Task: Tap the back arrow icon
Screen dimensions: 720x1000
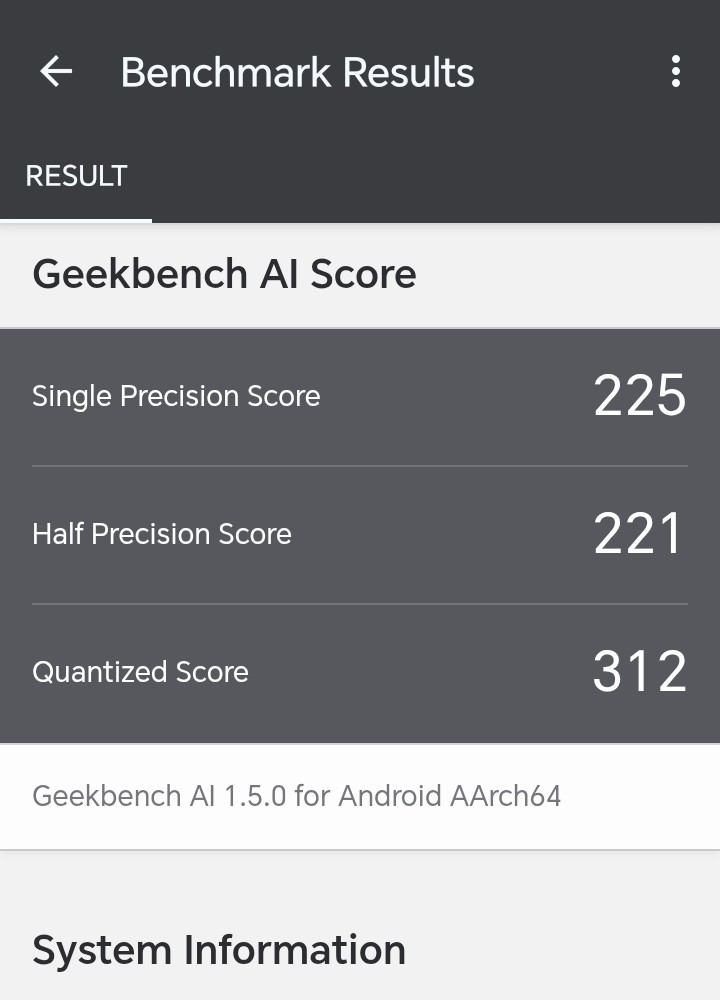Action: coord(56,72)
